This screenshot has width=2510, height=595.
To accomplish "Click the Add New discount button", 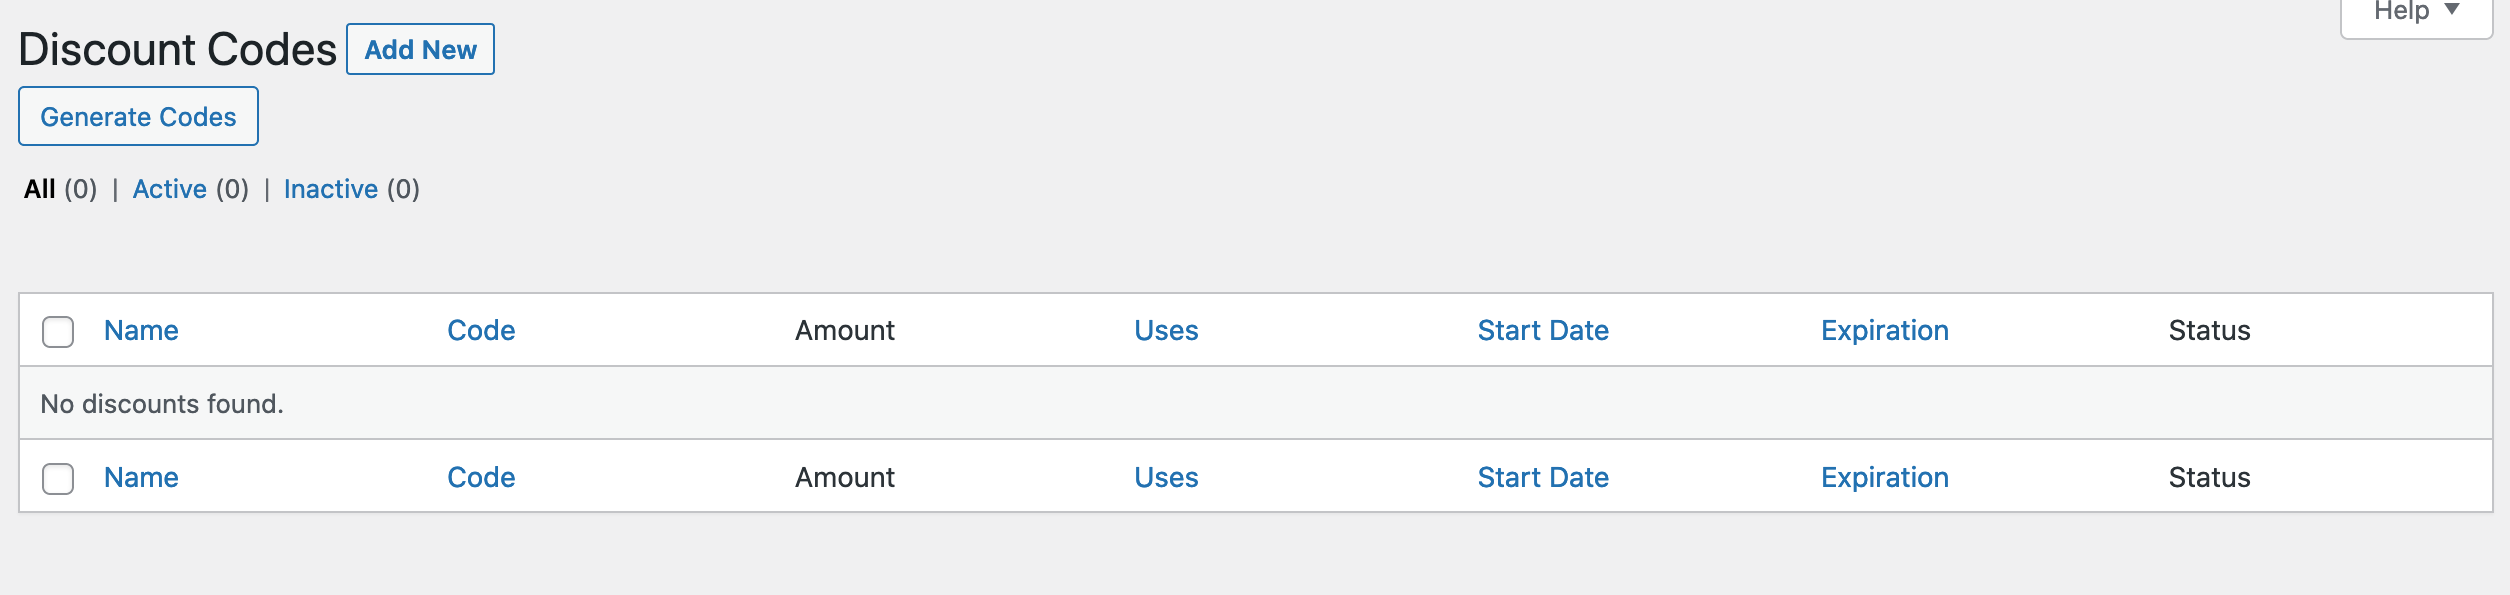I will click(420, 50).
